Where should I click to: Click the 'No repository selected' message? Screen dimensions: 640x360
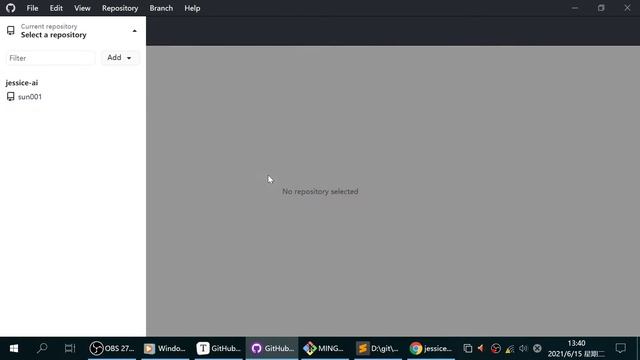[320, 191]
